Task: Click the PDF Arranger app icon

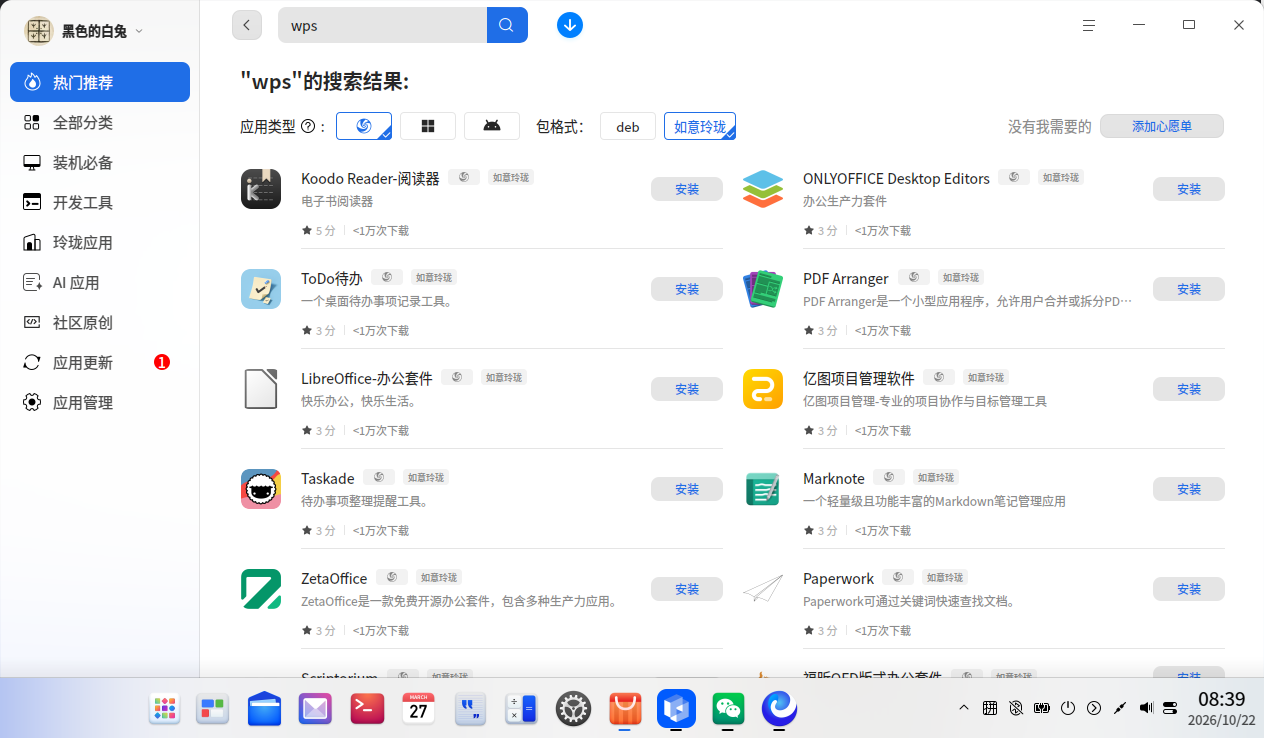Action: [763, 289]
